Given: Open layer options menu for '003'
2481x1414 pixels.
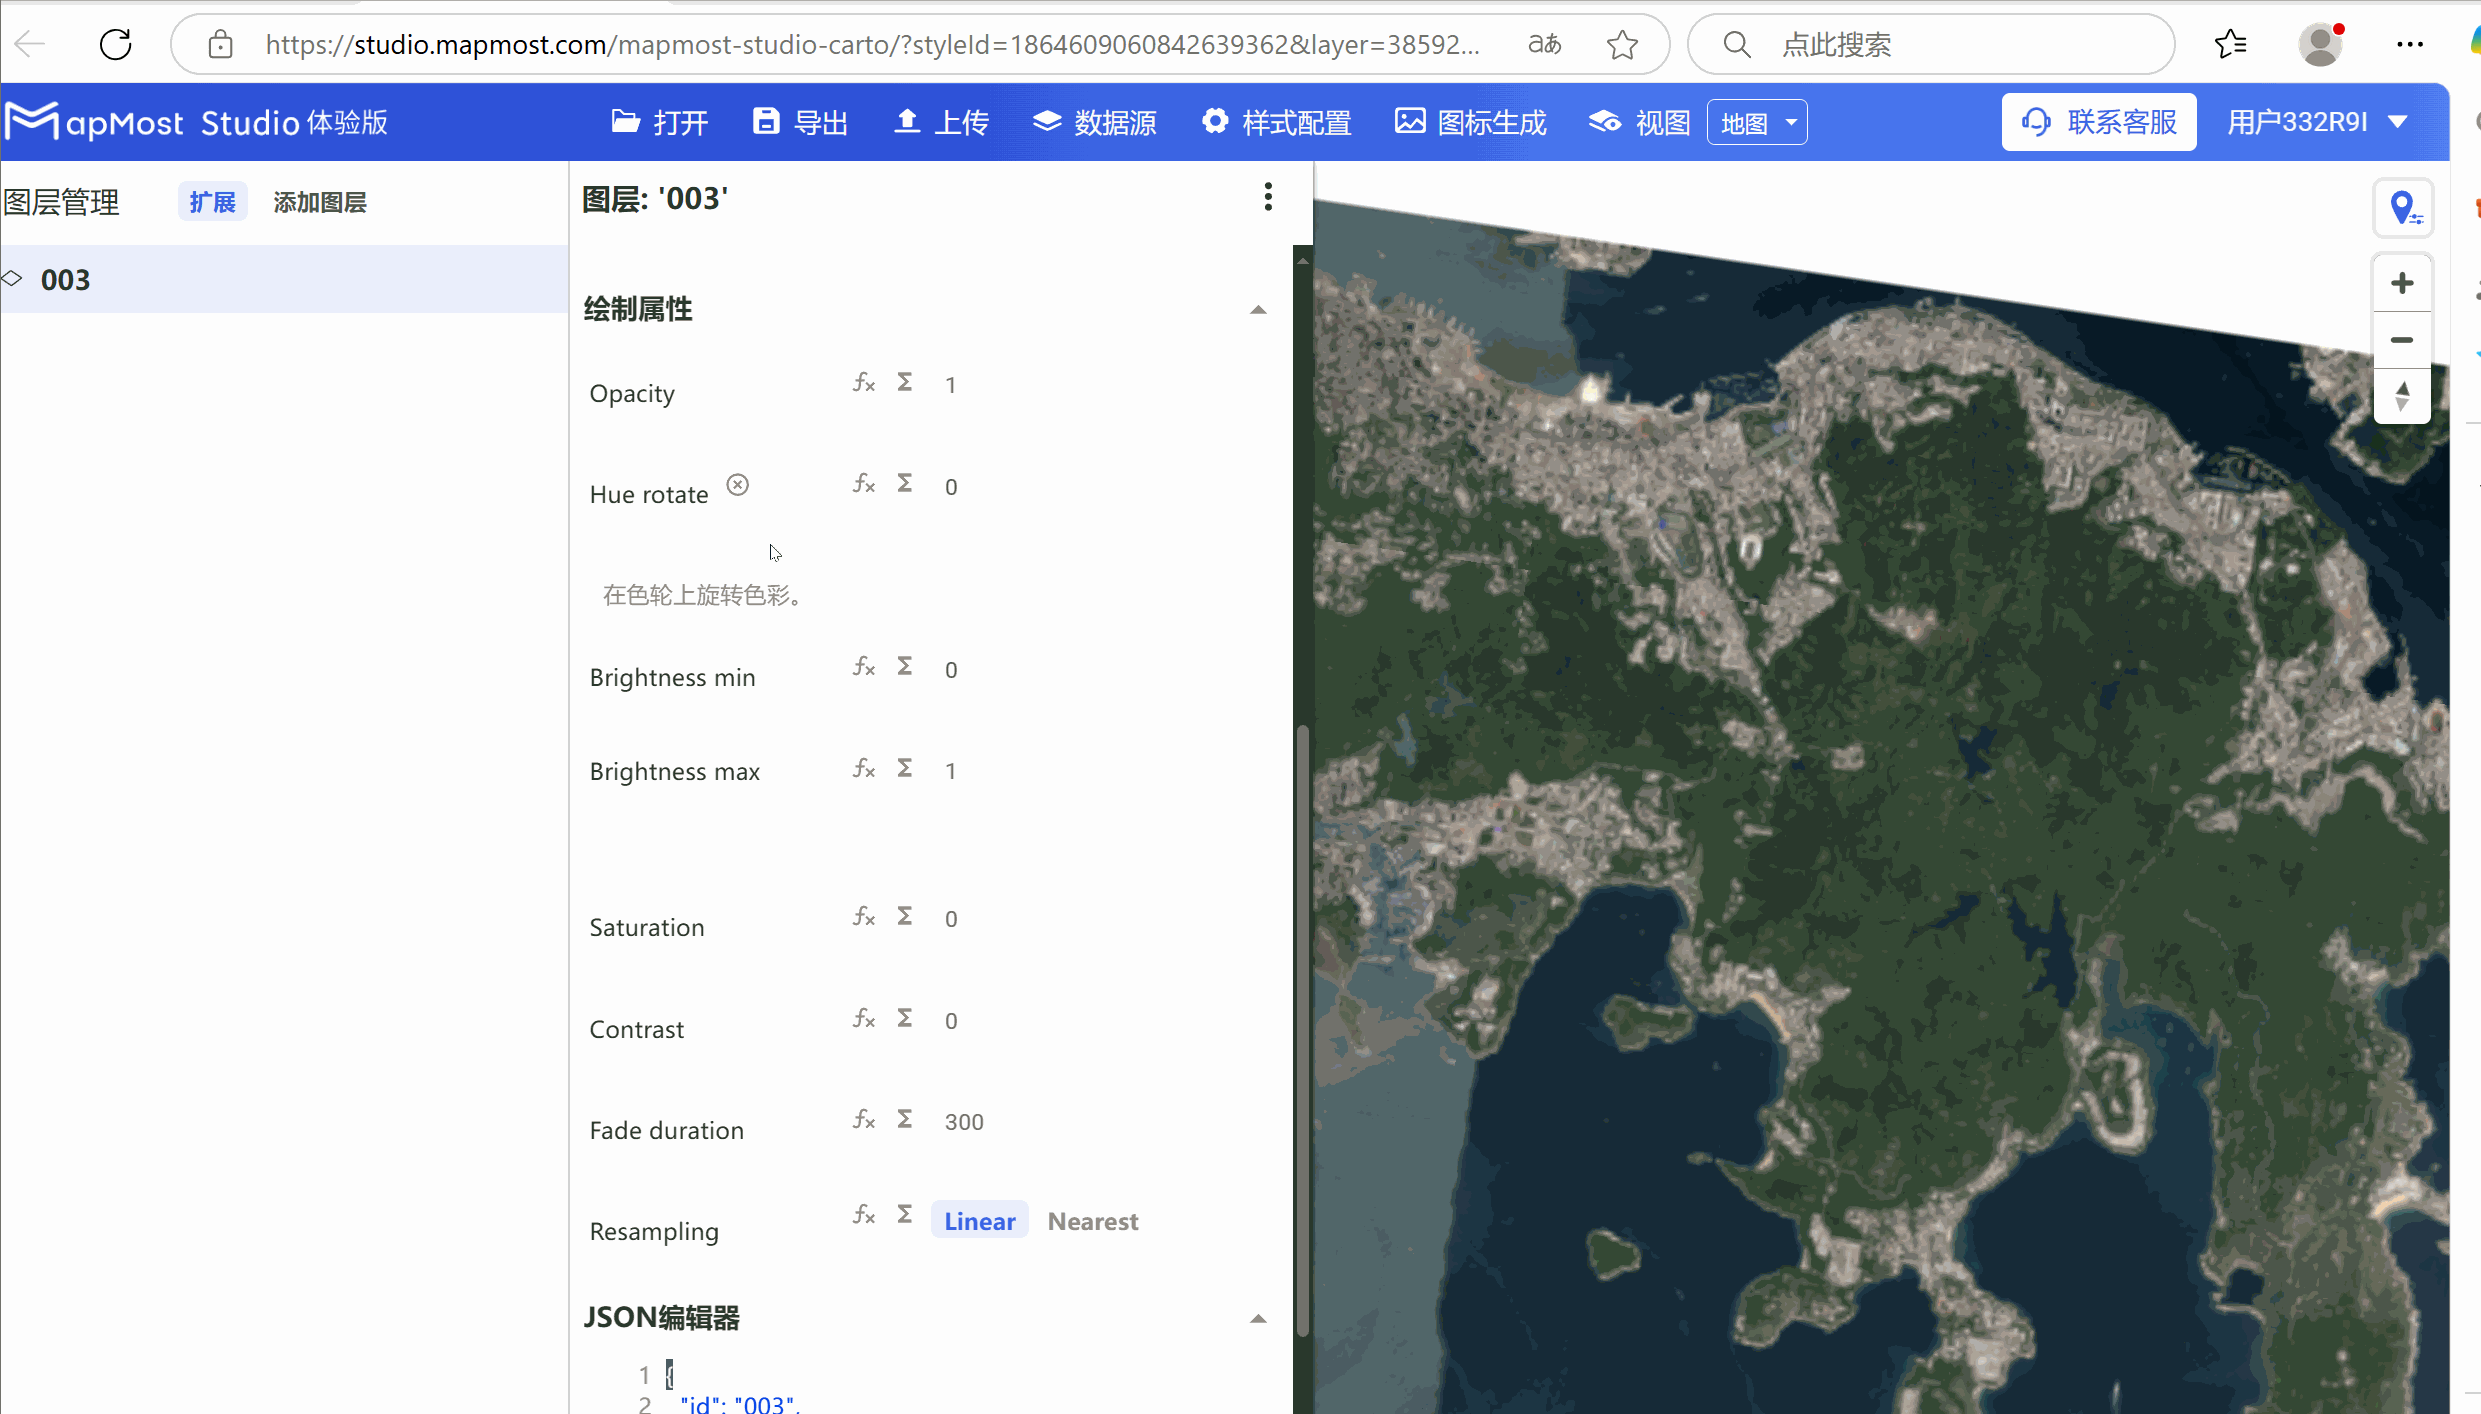Looking at the screenshot, I should [1267, 197].
